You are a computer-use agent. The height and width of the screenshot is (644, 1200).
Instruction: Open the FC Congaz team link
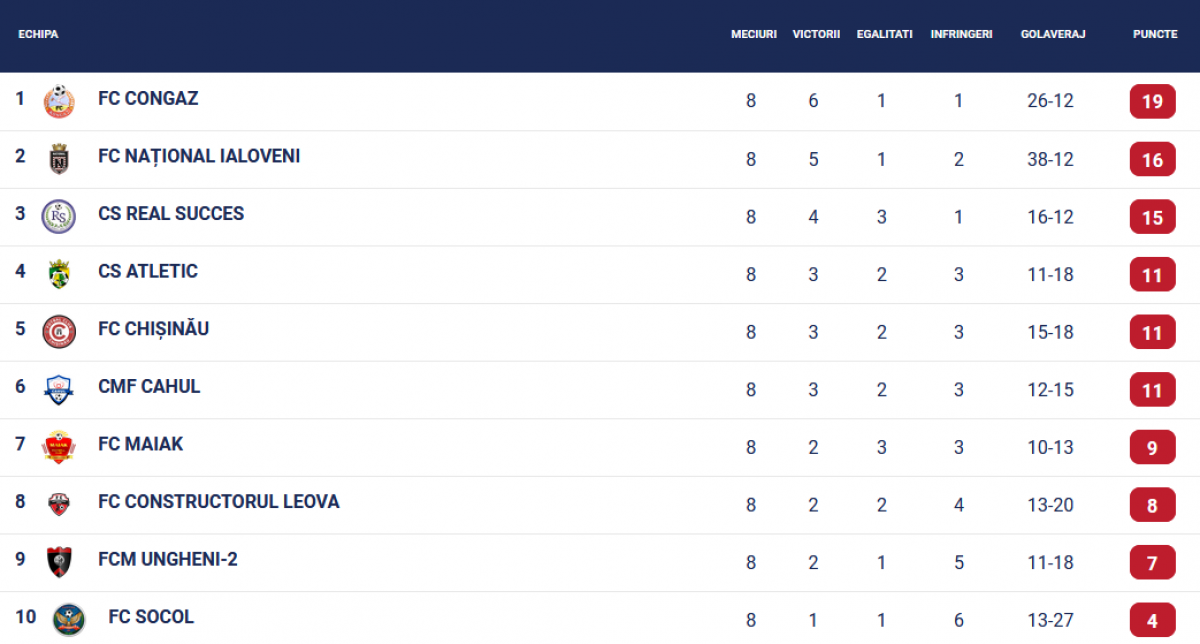[148, 99]
